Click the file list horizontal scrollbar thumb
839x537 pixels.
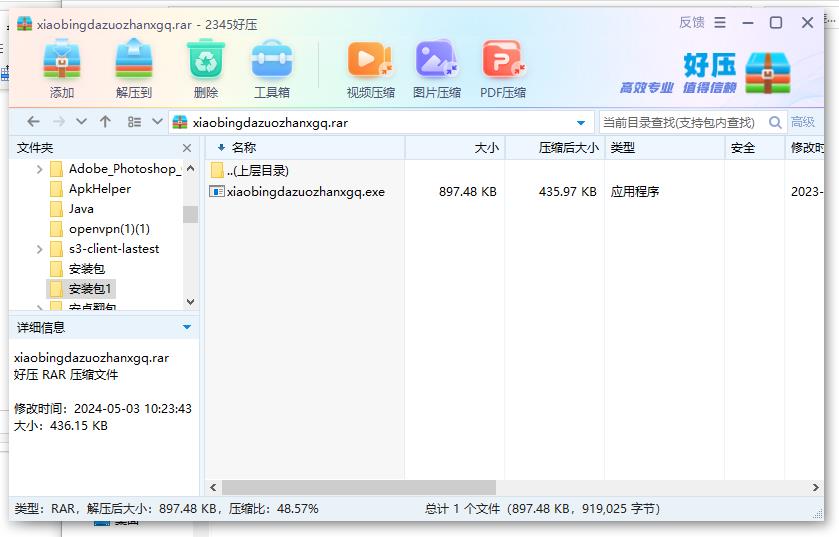[359, 487]
